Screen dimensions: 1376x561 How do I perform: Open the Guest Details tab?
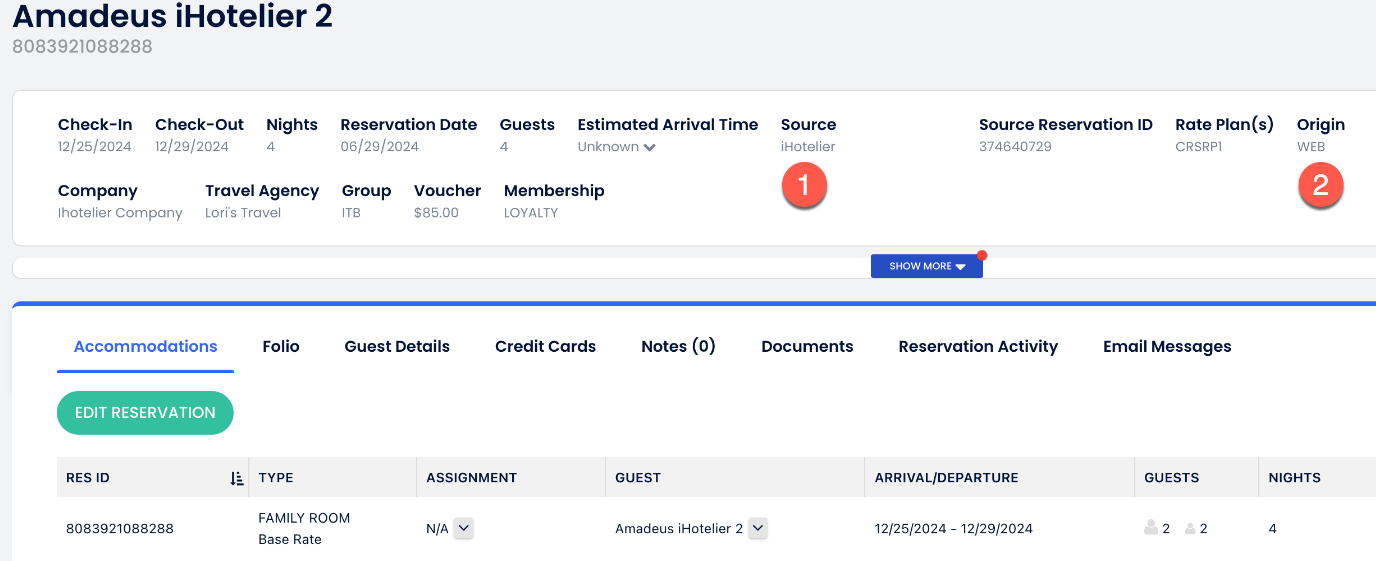[x=397, y=346]
